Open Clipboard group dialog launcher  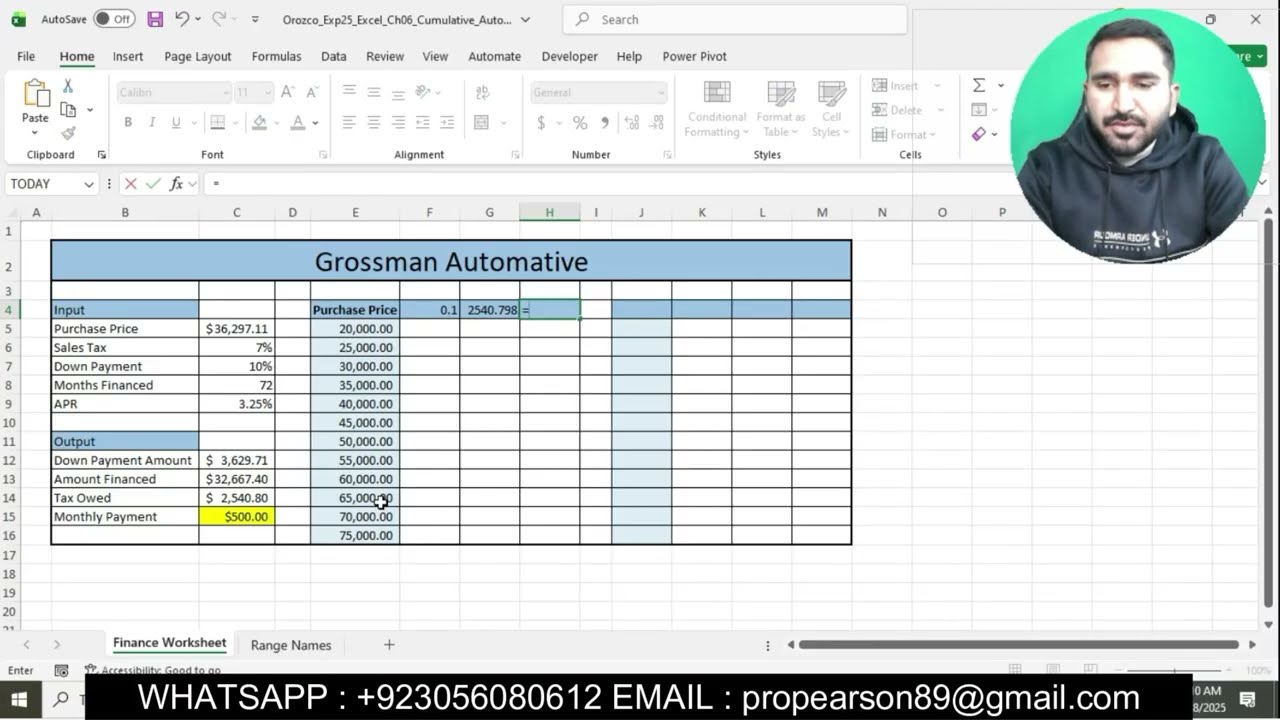[x=101, y=155]
